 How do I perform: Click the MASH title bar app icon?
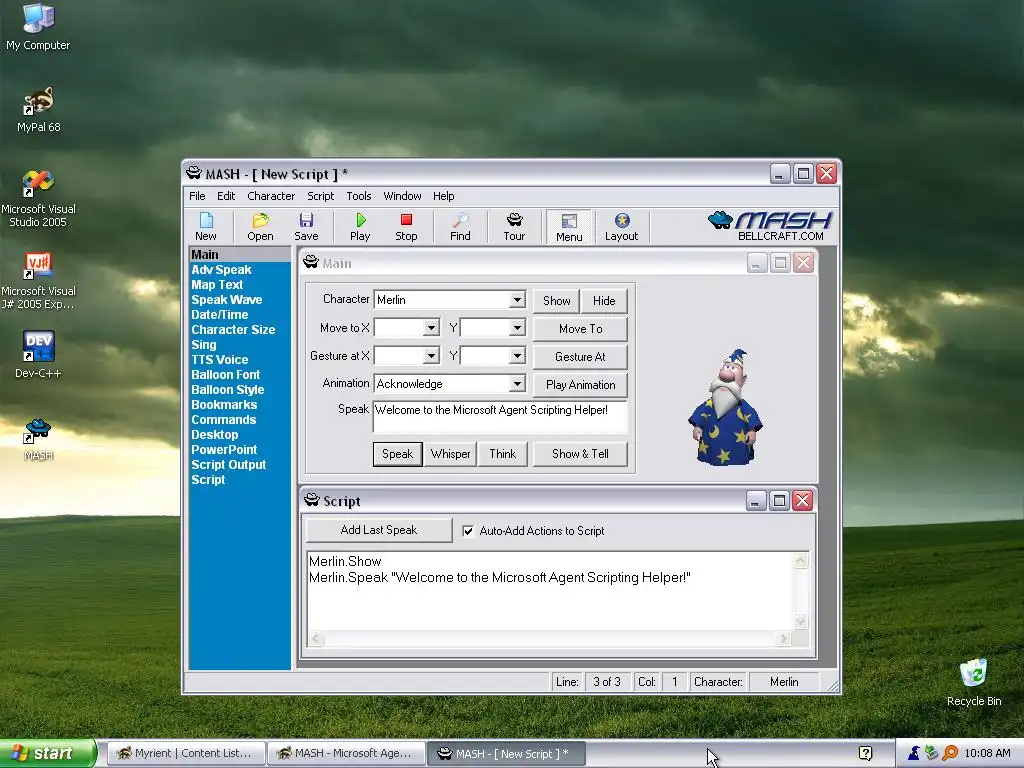point(193,174)
